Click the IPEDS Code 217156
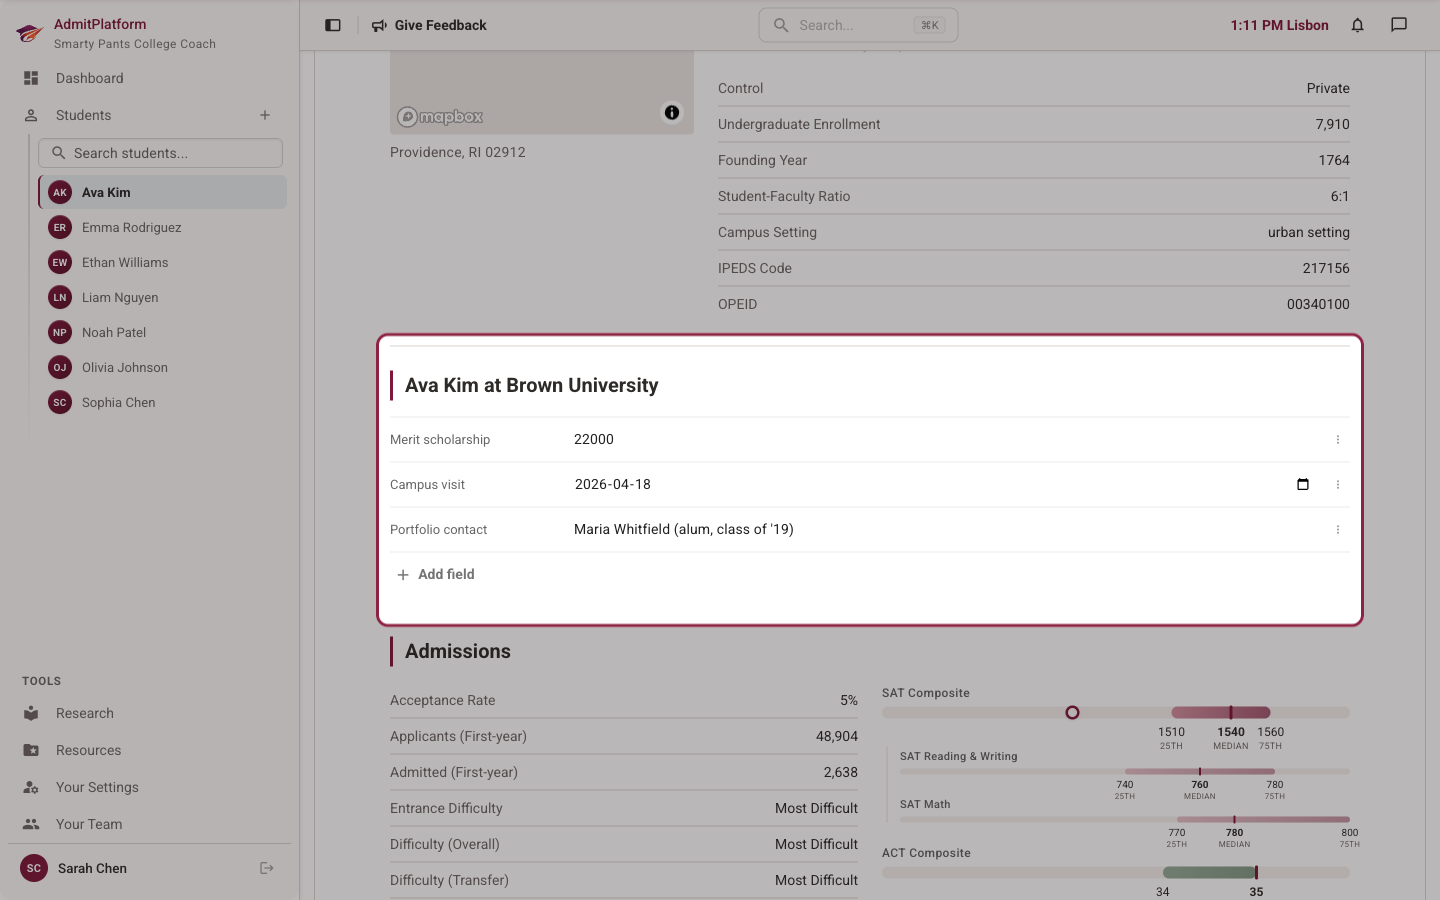Screen dimensions: 1440x900 pos(1326,268)
